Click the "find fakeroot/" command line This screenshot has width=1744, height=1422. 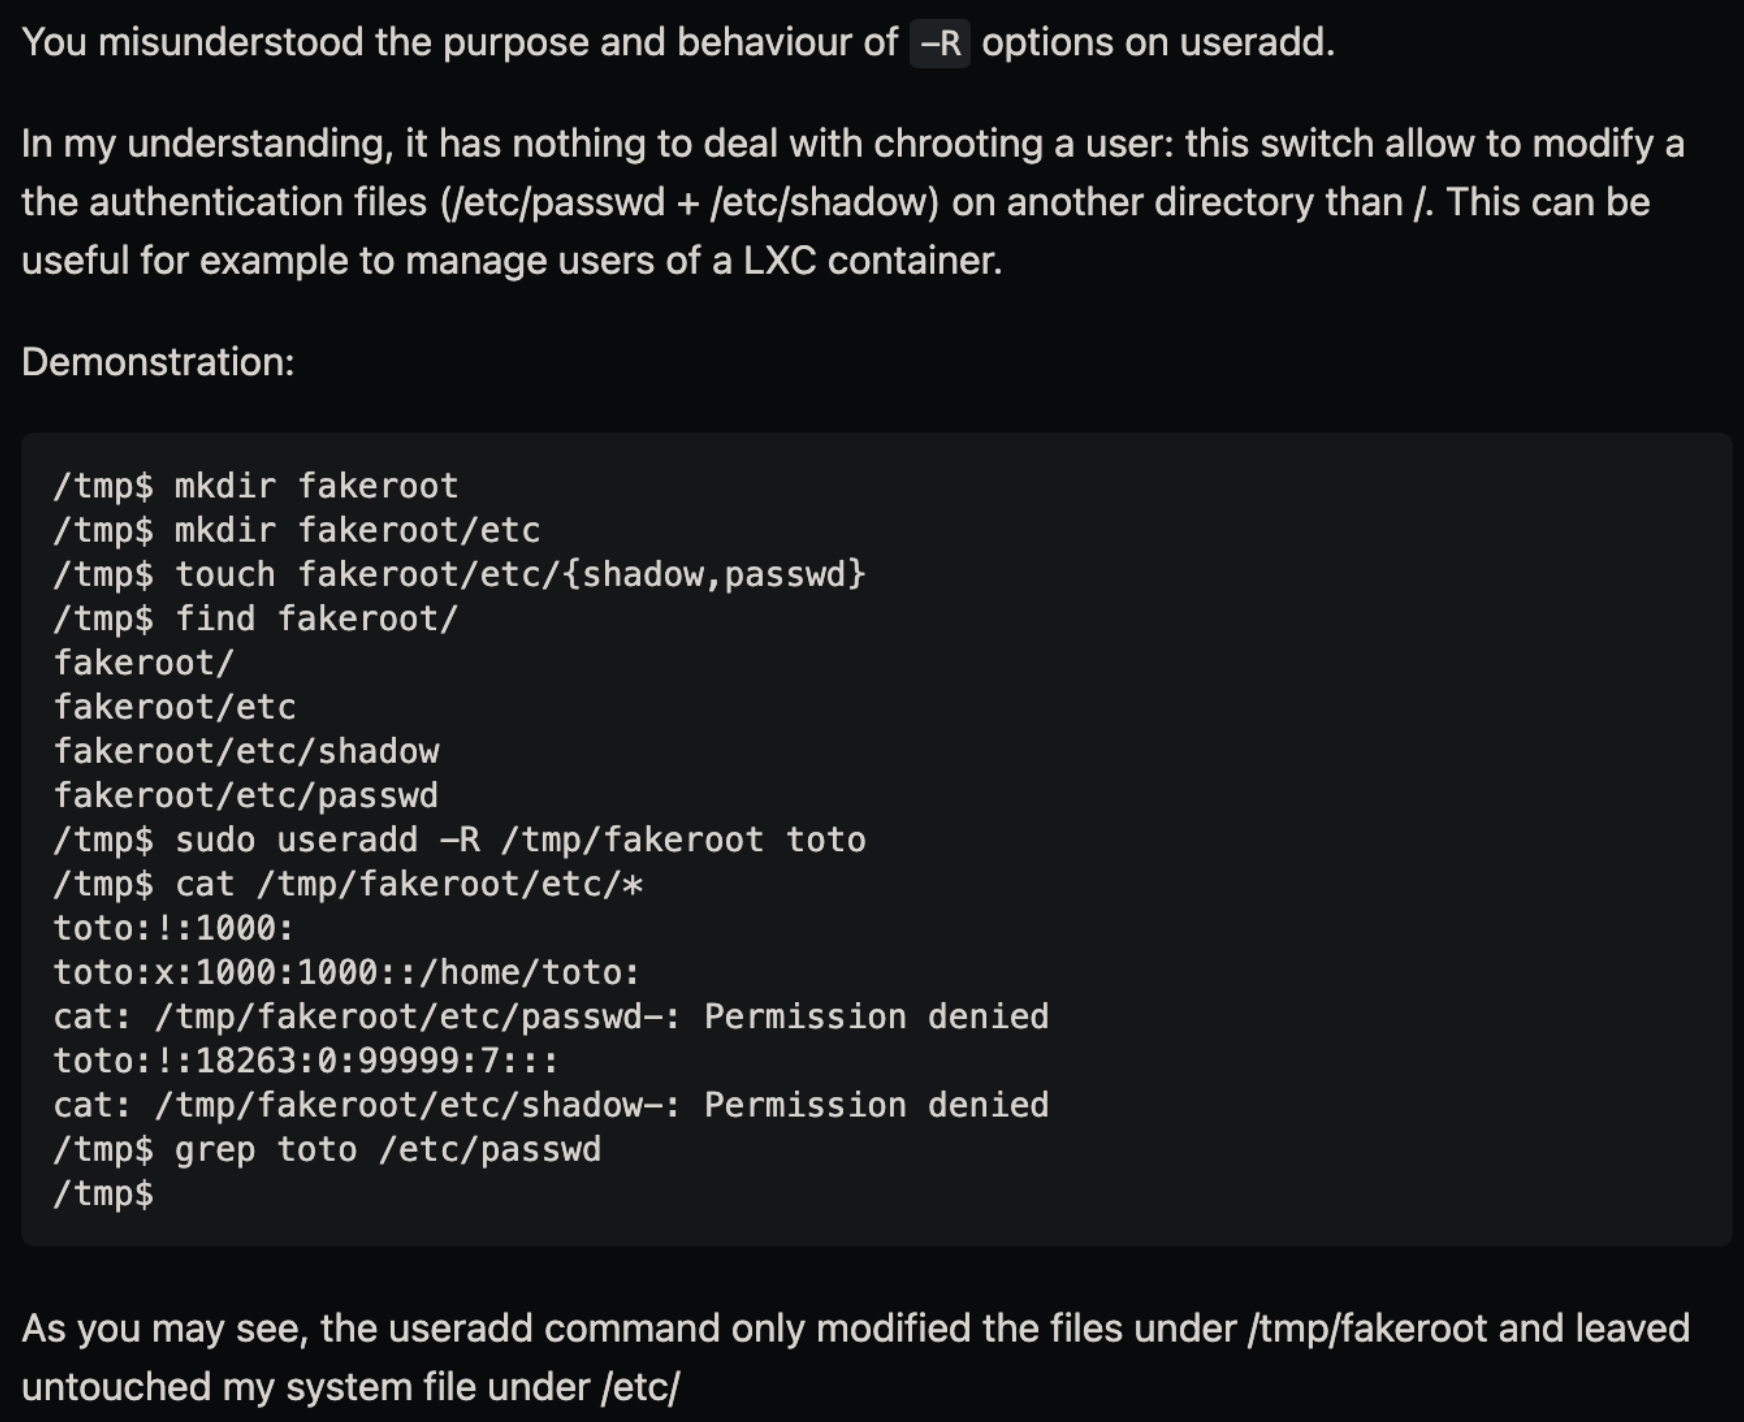256,619
